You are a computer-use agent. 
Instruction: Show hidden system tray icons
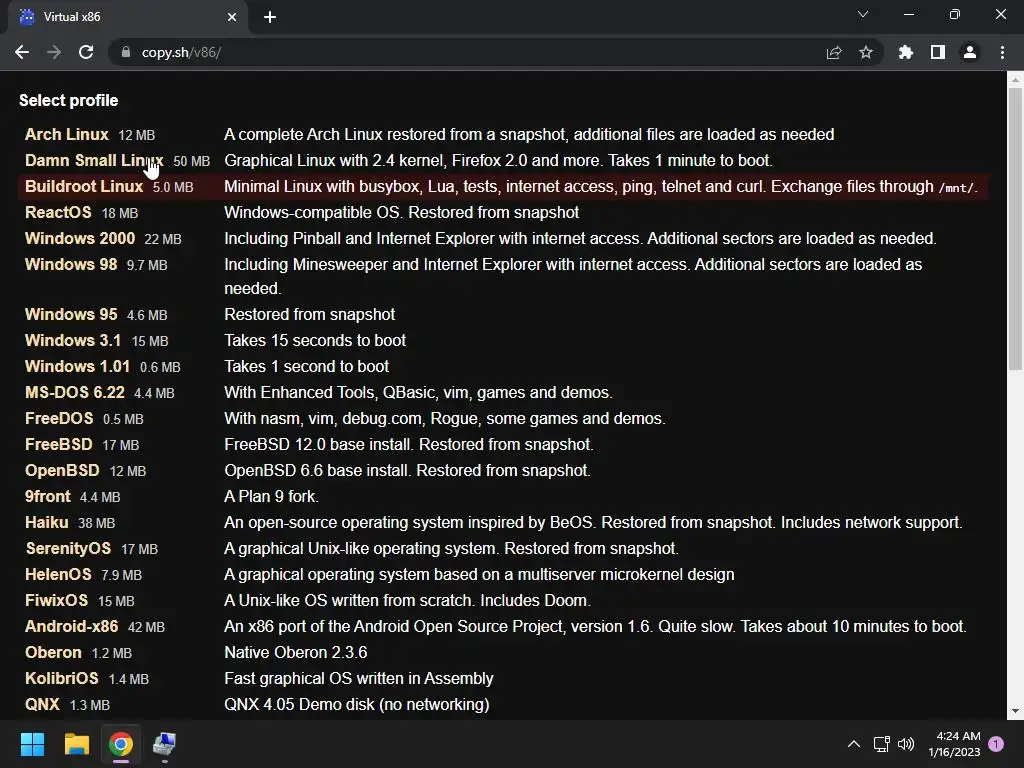pyautogui.click(x=854, y=744)
